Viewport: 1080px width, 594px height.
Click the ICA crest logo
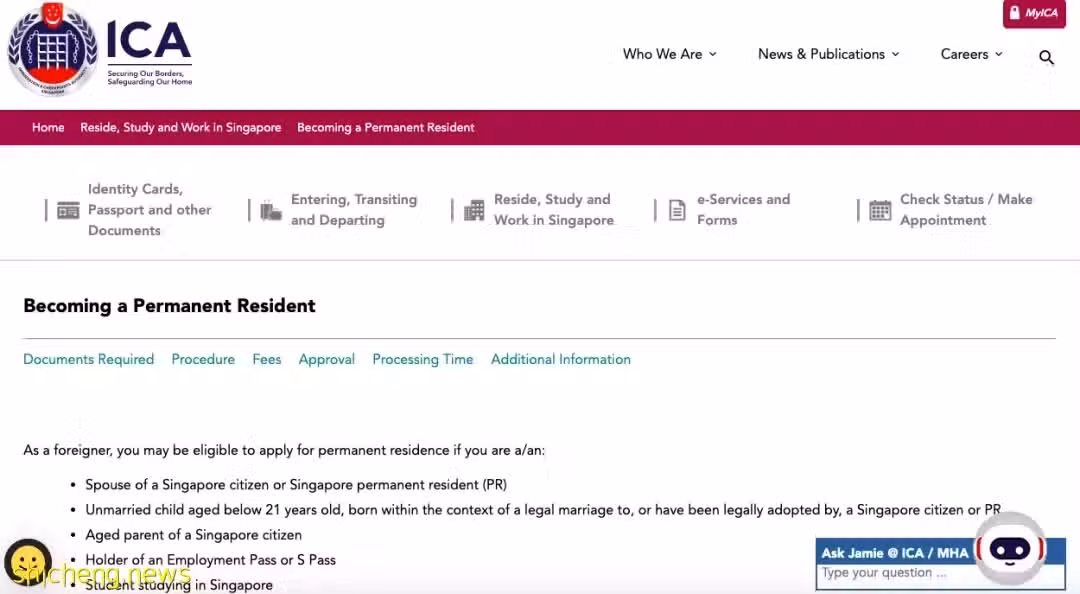[52, 49]
